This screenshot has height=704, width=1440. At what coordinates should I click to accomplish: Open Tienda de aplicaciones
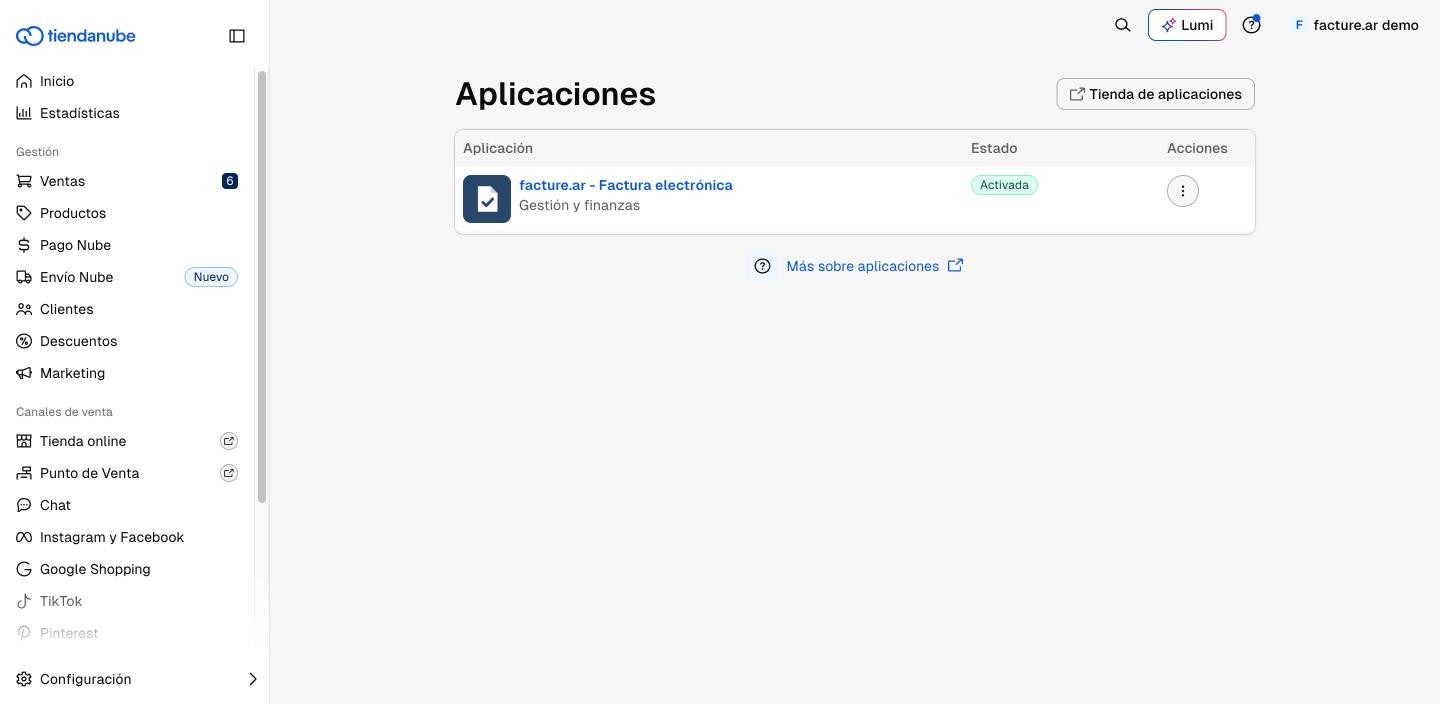point(1155,94)
